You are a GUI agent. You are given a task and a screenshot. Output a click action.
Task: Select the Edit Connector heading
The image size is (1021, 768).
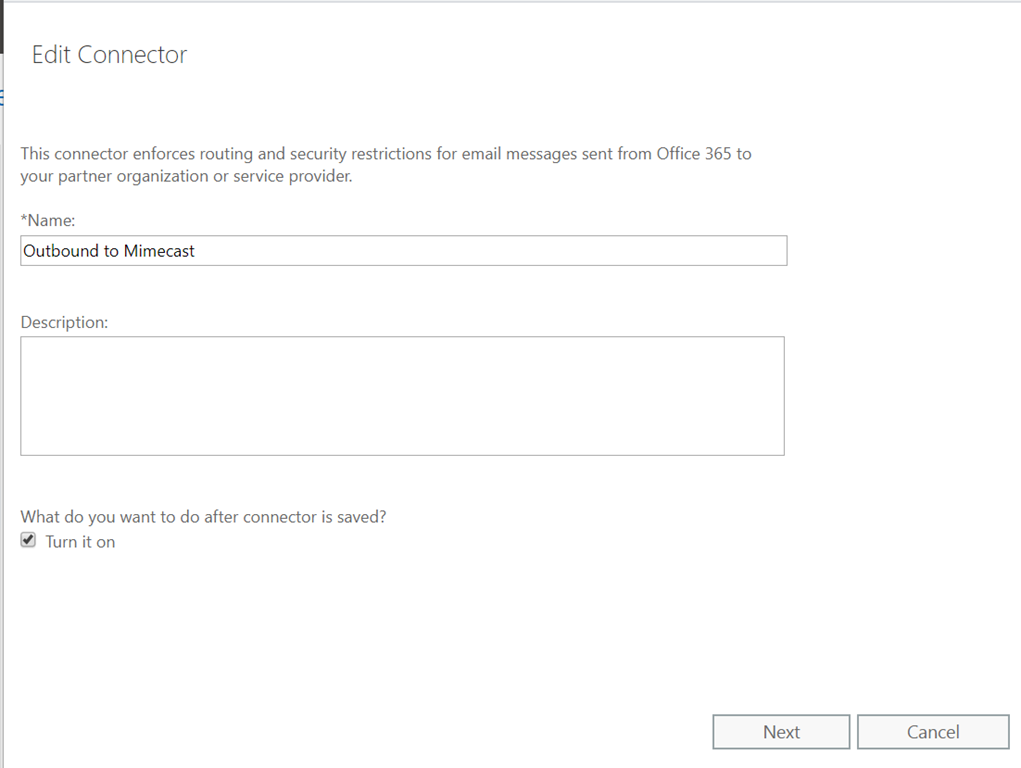109,55
